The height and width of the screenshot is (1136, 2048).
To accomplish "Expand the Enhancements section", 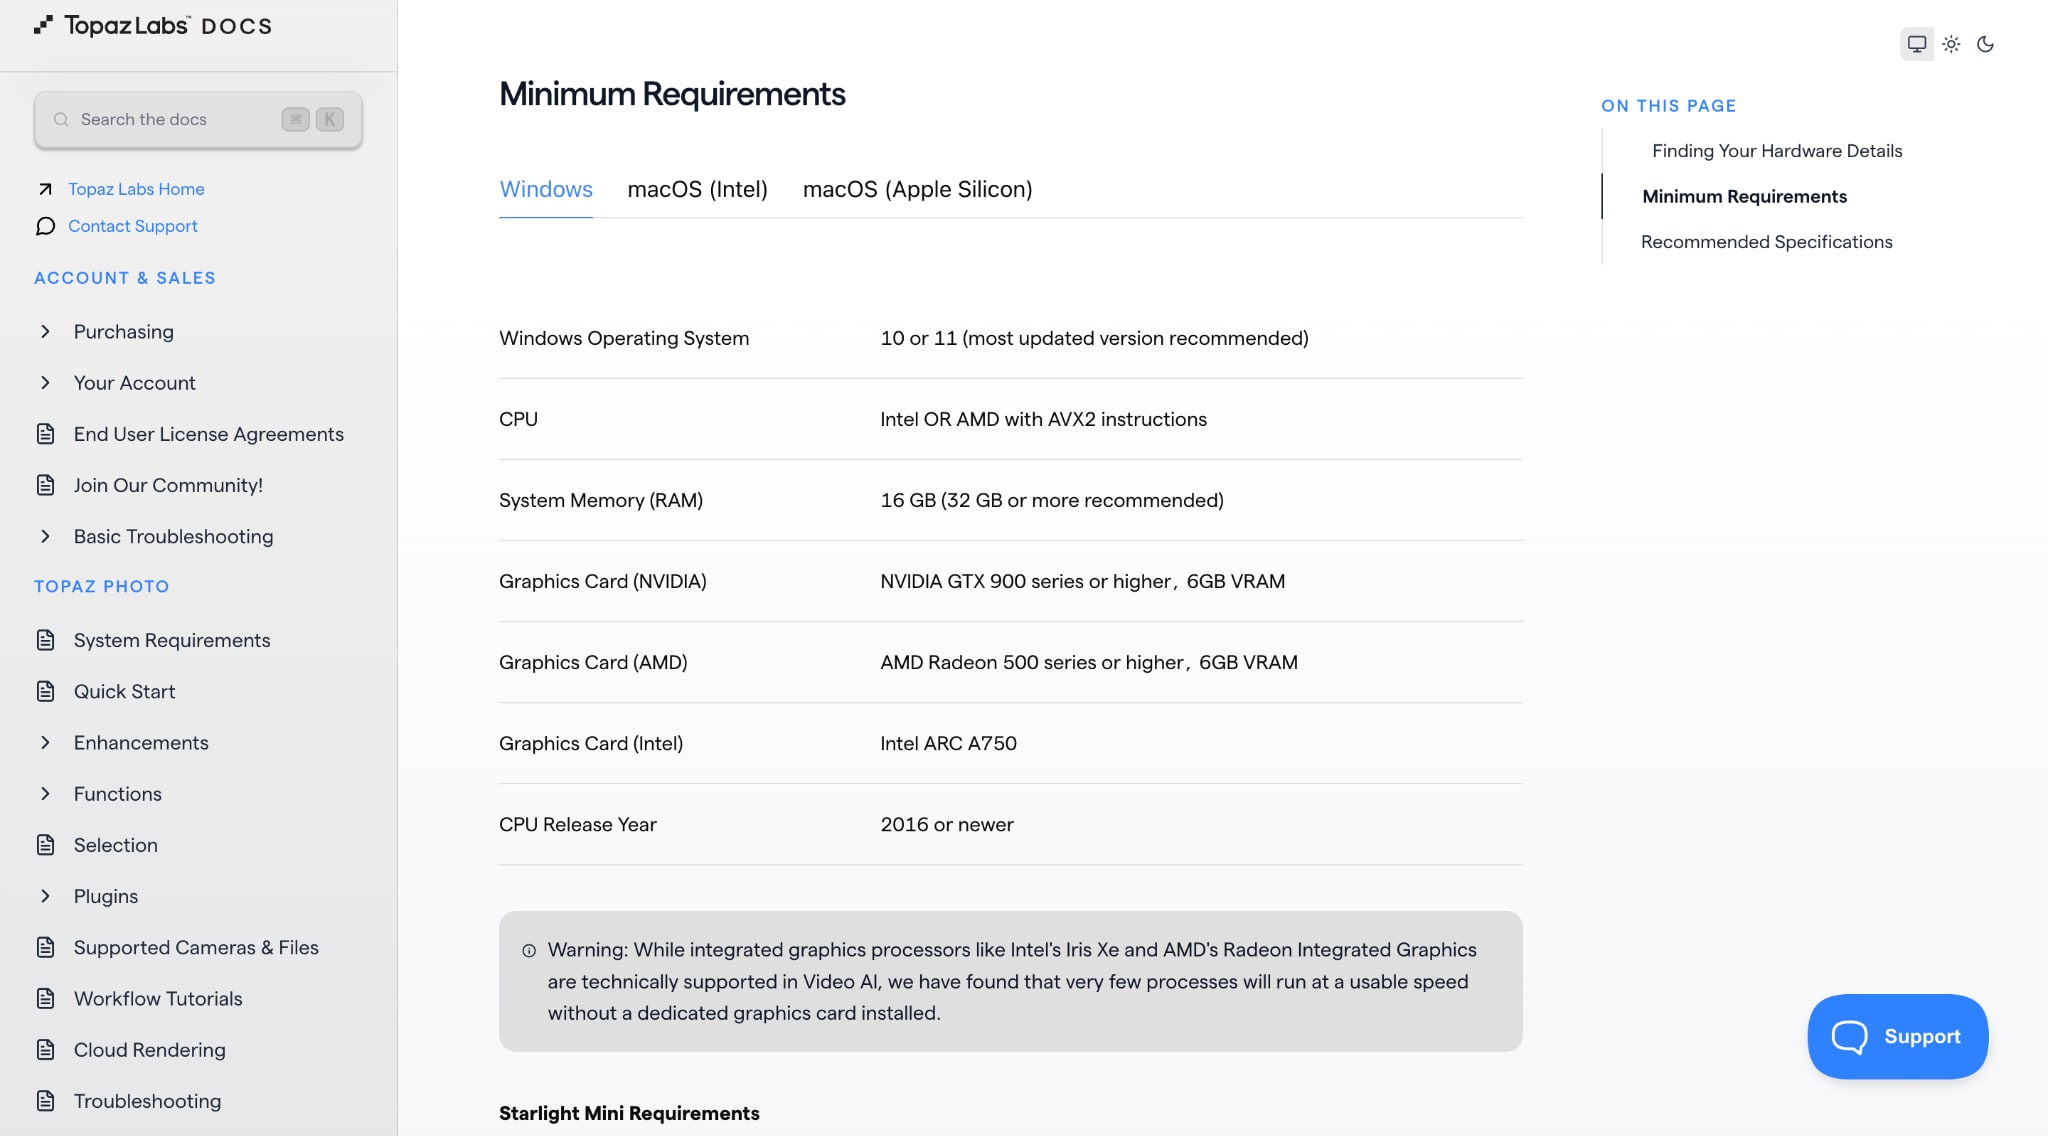I will [46, 742].
